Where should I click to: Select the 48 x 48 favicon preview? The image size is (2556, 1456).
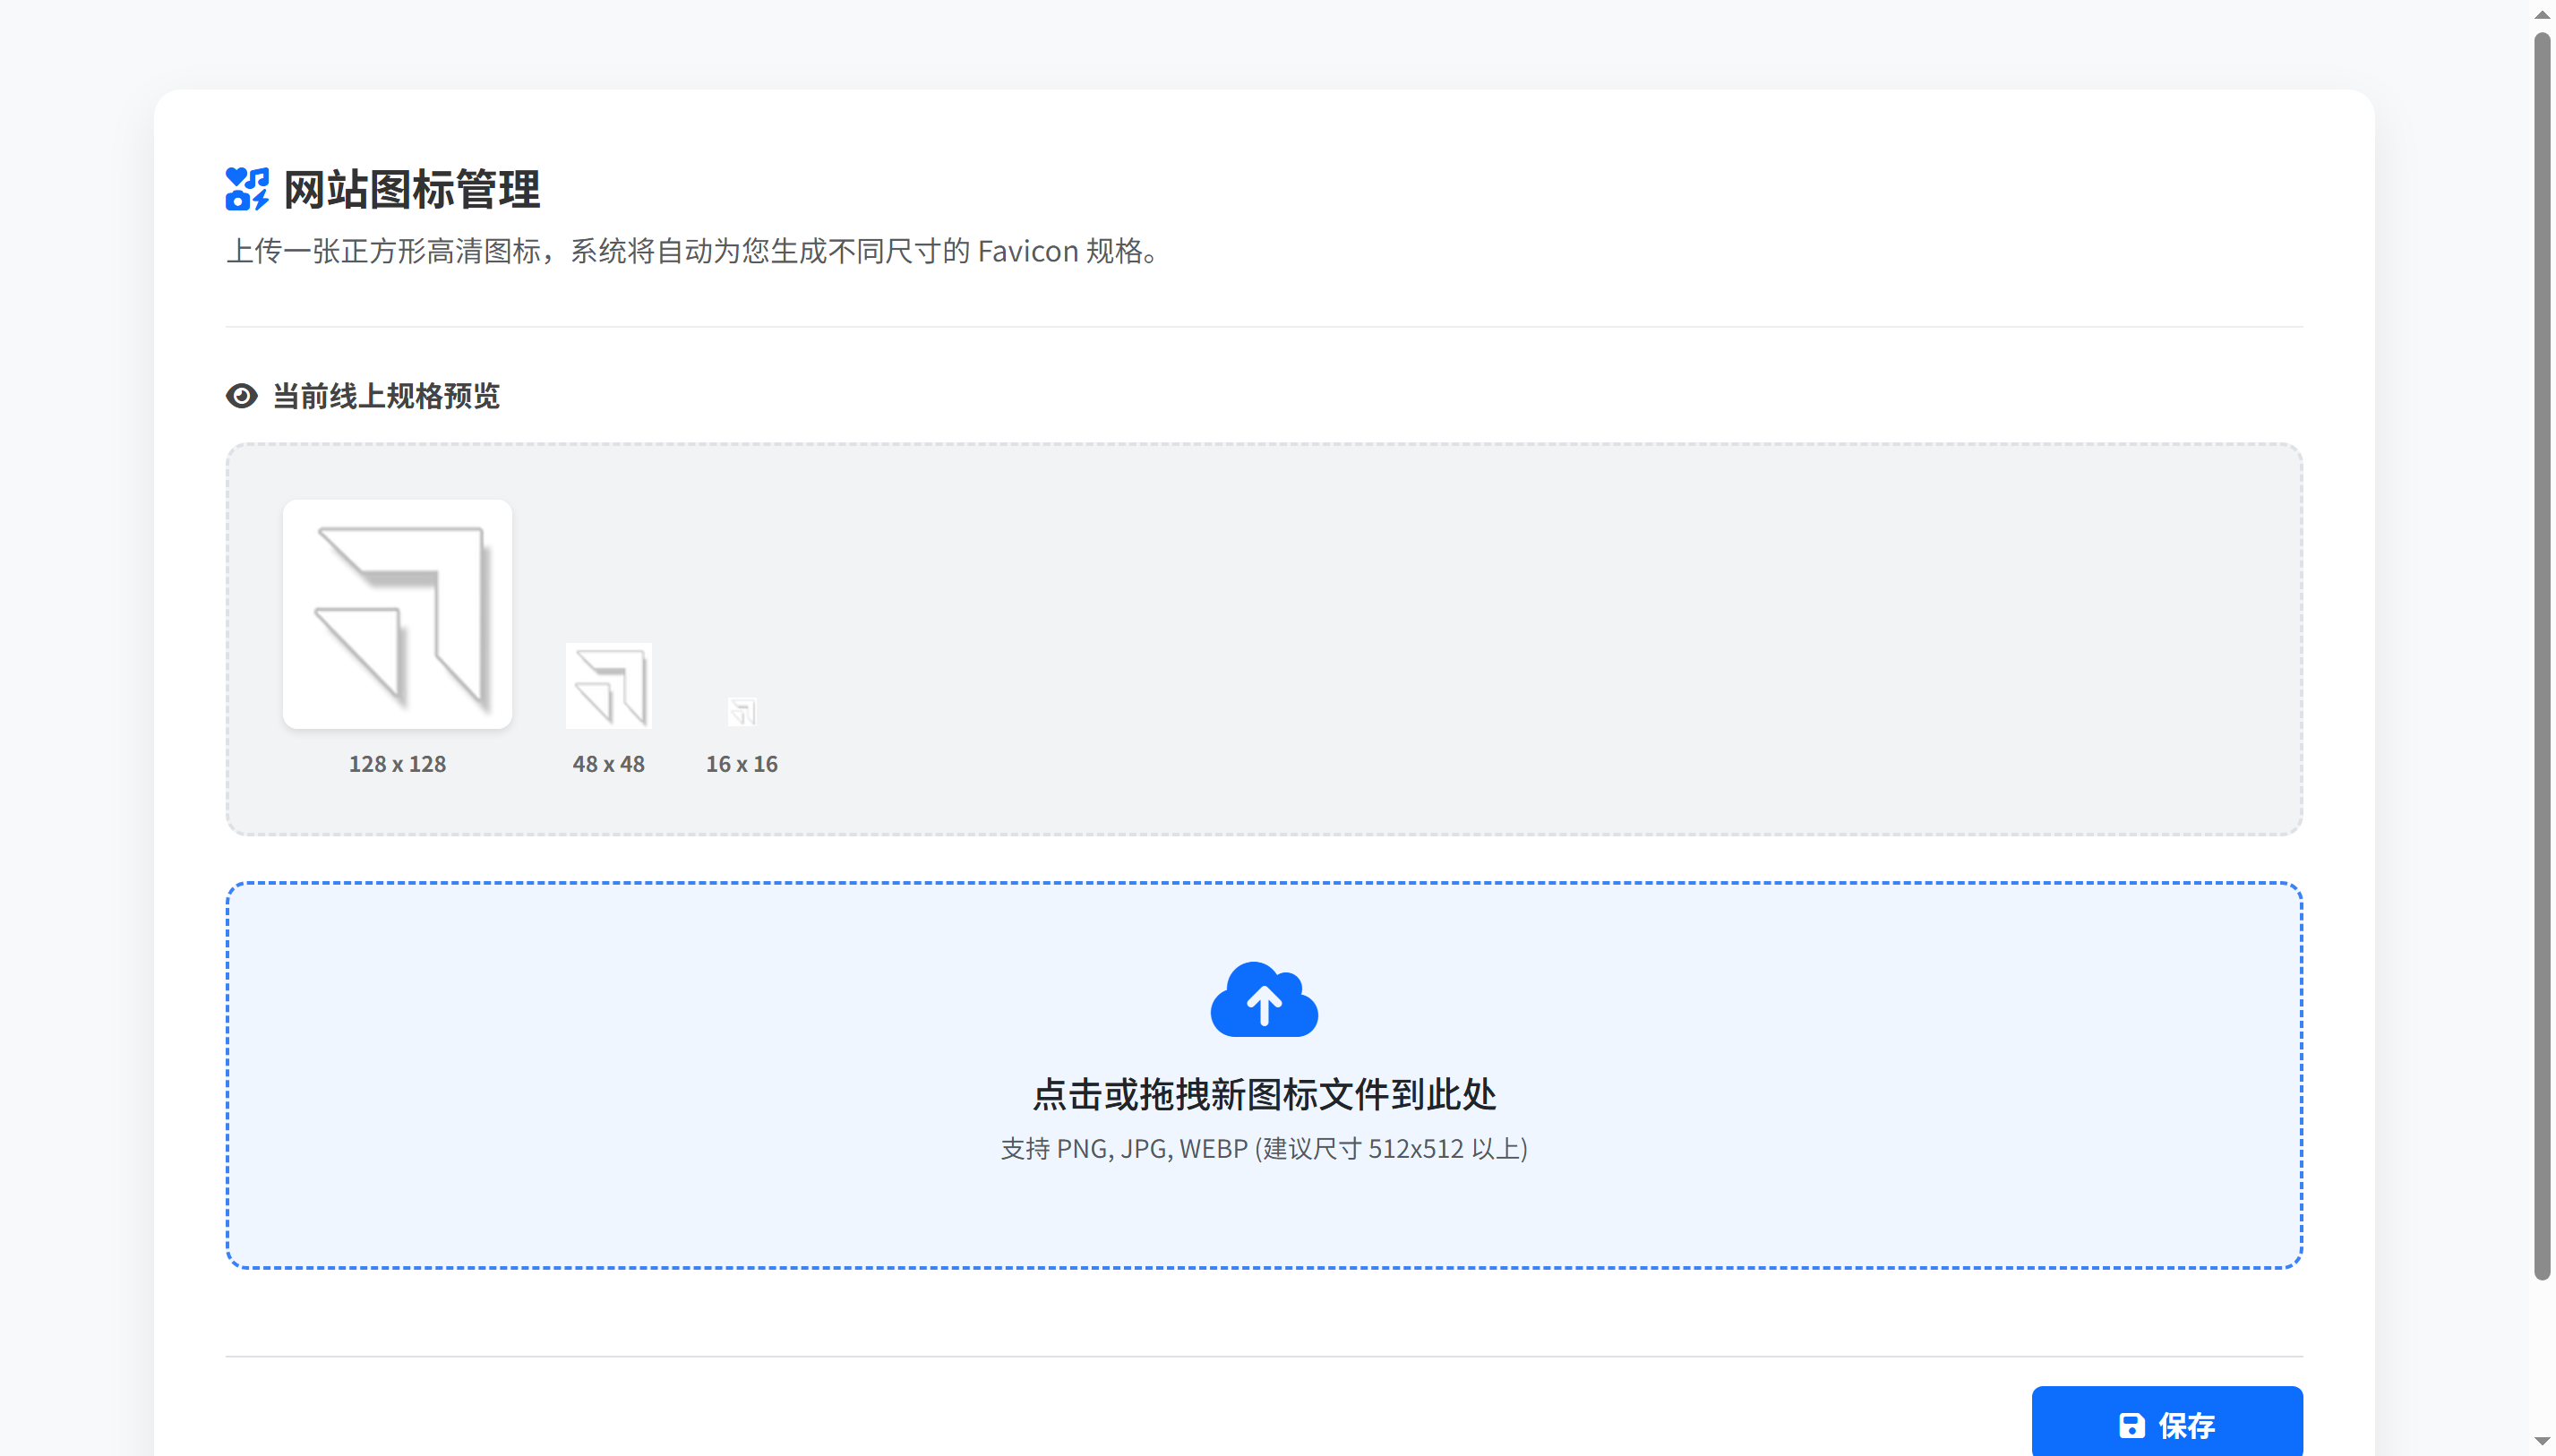pos(608,686)
